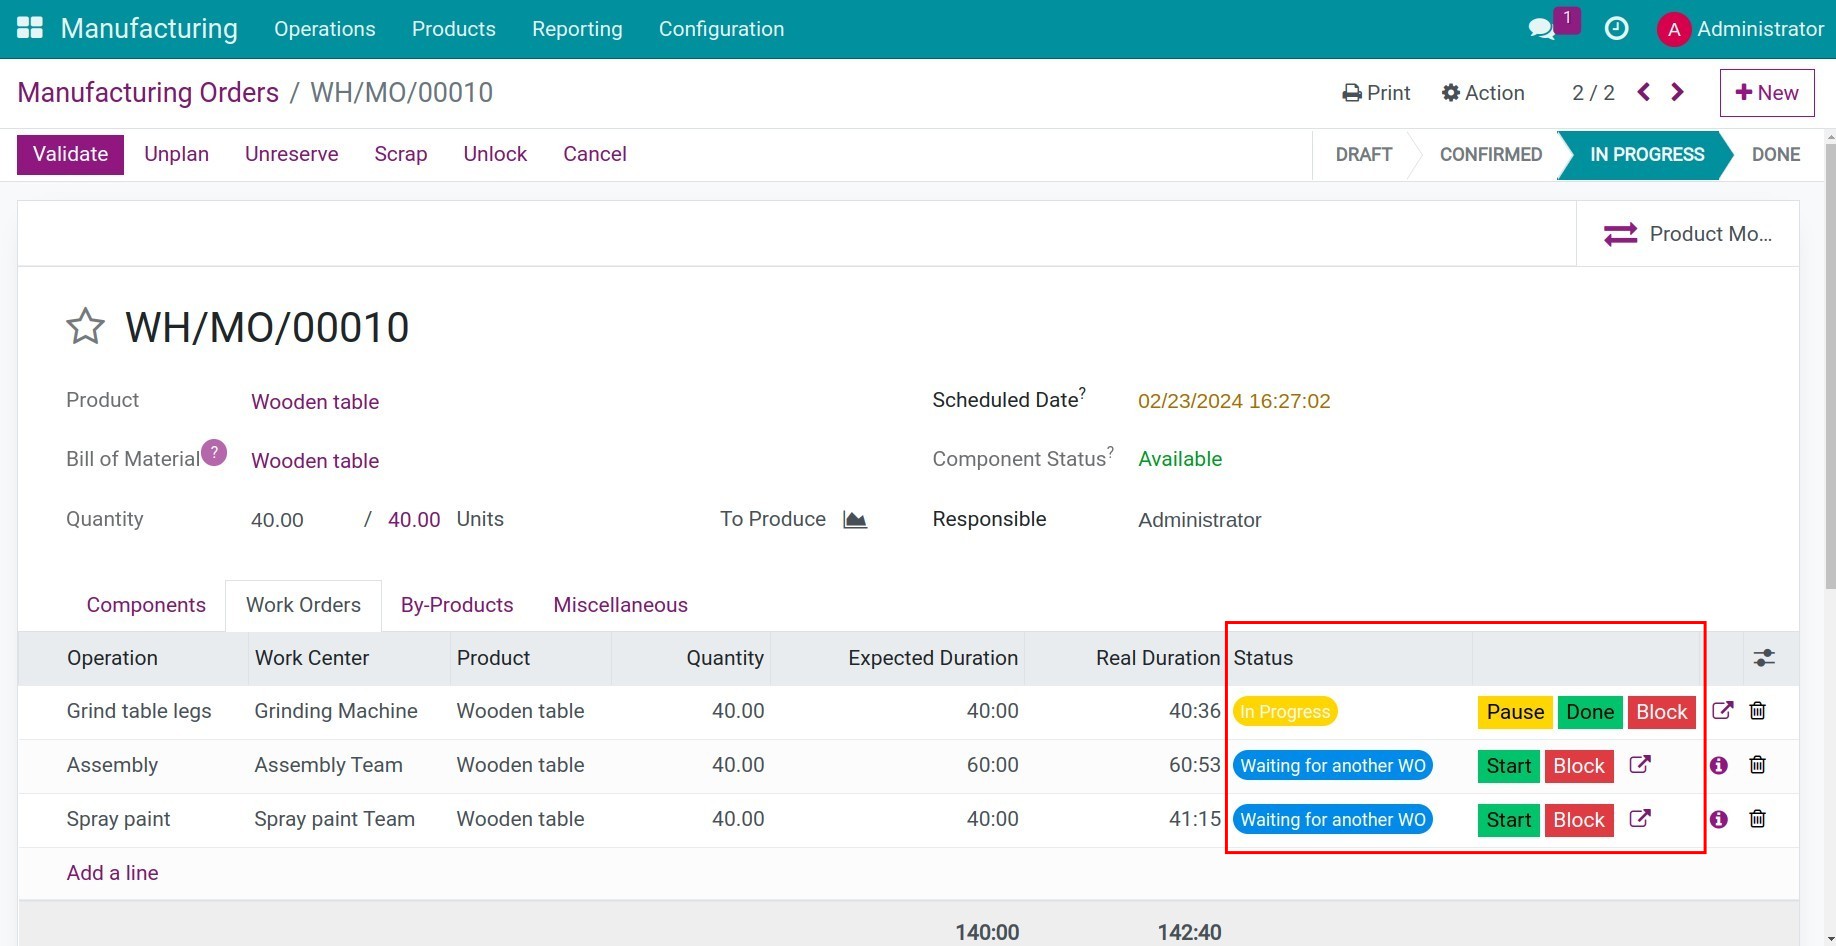This screenshot has height=946, width=1836.
Task: Open Product Moves smart button
Action: pyautogui.click(x=1687, y=234)
